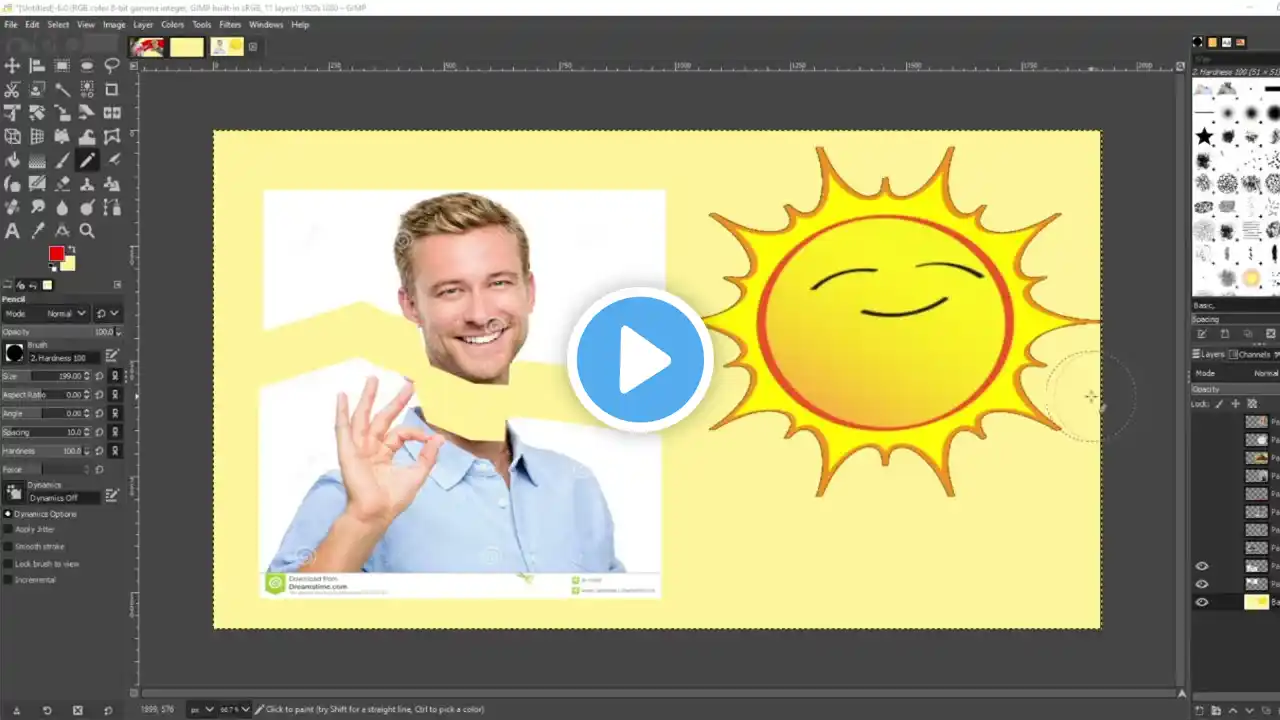Activate the Free Select lasso tool
This screenshot has width=1280, height=720.
click(x=112, y=66)
